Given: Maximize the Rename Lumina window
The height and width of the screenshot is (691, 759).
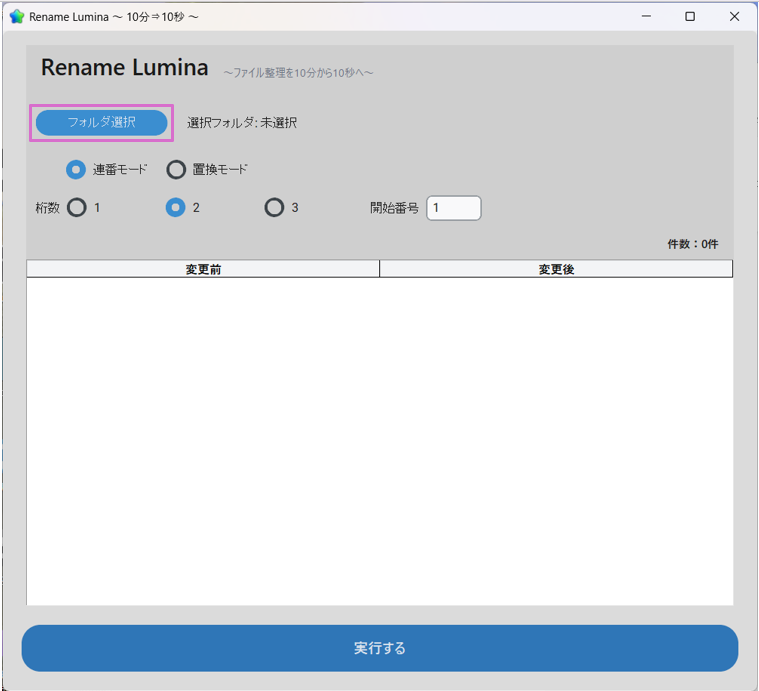Looking at the screenshot, I should pos(690,17).
